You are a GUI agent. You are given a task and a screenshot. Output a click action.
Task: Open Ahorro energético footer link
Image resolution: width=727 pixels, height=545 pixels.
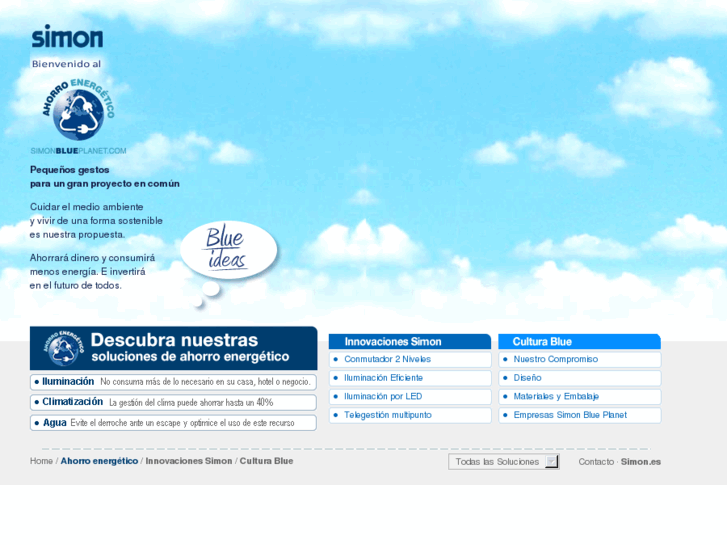click(x=99, y=461)
